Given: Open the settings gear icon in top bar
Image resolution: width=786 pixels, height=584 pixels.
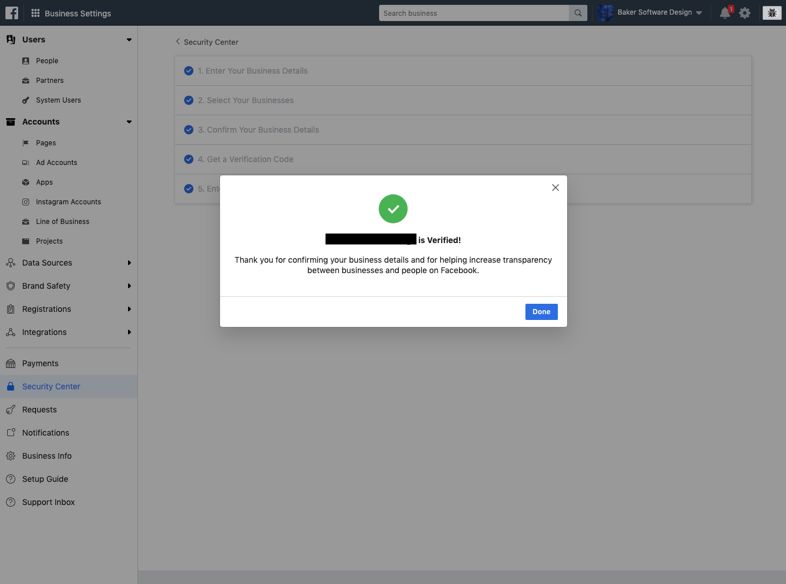Looking at the screenshot, I should pyautogui.click(x=745, y=13).
